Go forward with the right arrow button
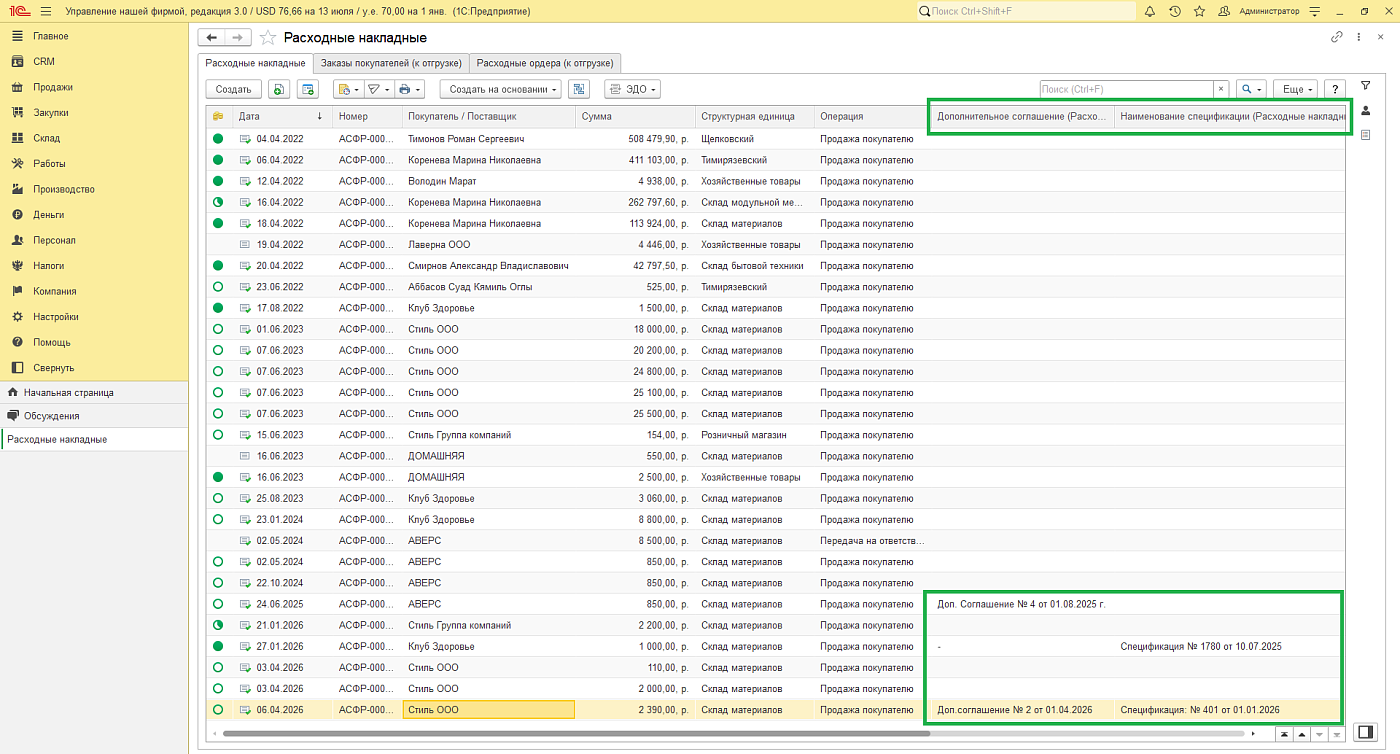Viewport: 1400px width, 754px height. click(237, 37)
